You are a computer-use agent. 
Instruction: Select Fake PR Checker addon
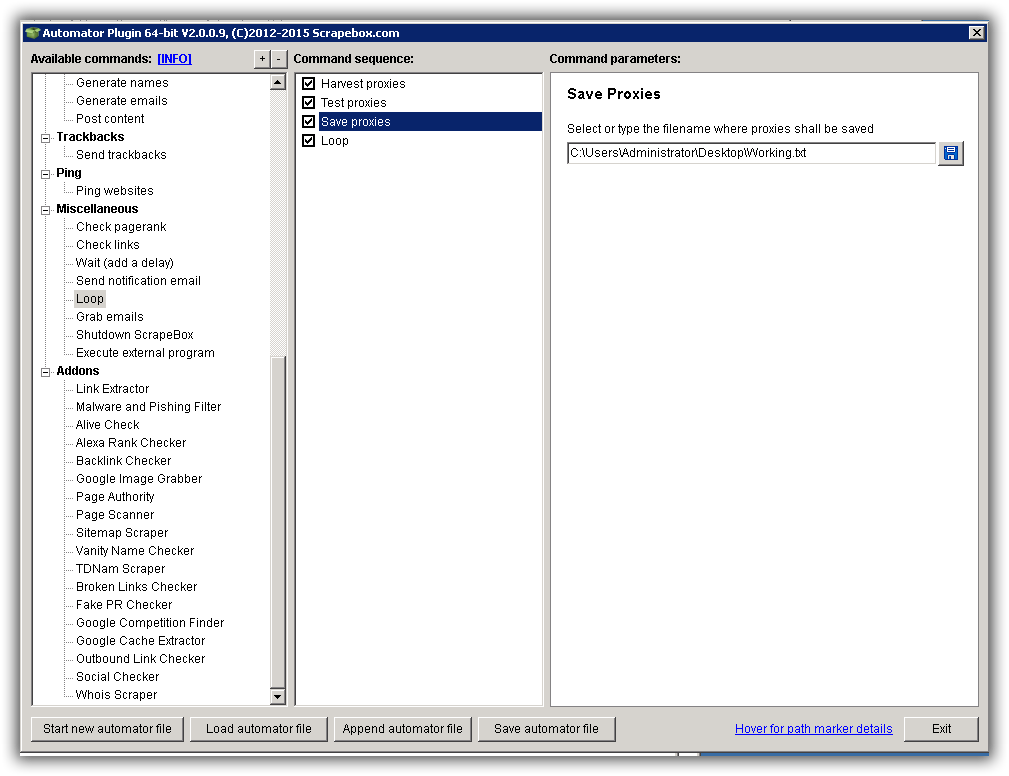pyautogui.click(x=124, y=605)
